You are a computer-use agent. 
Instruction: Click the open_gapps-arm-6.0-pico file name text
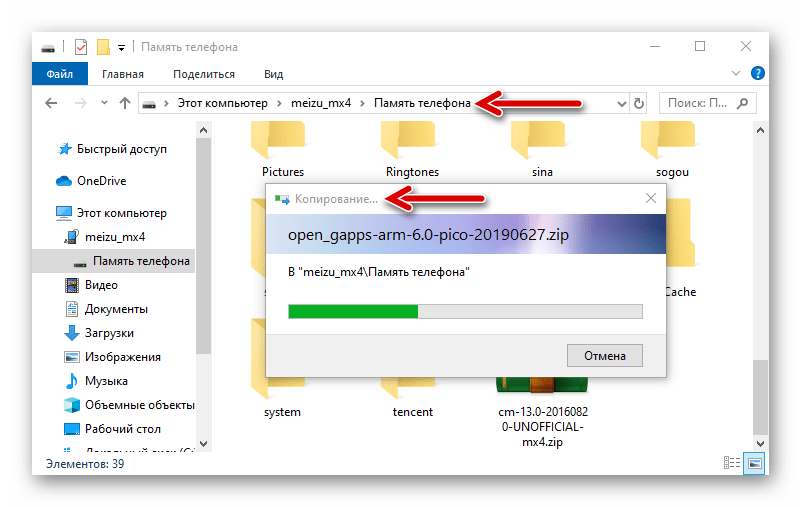coord(428,235)
